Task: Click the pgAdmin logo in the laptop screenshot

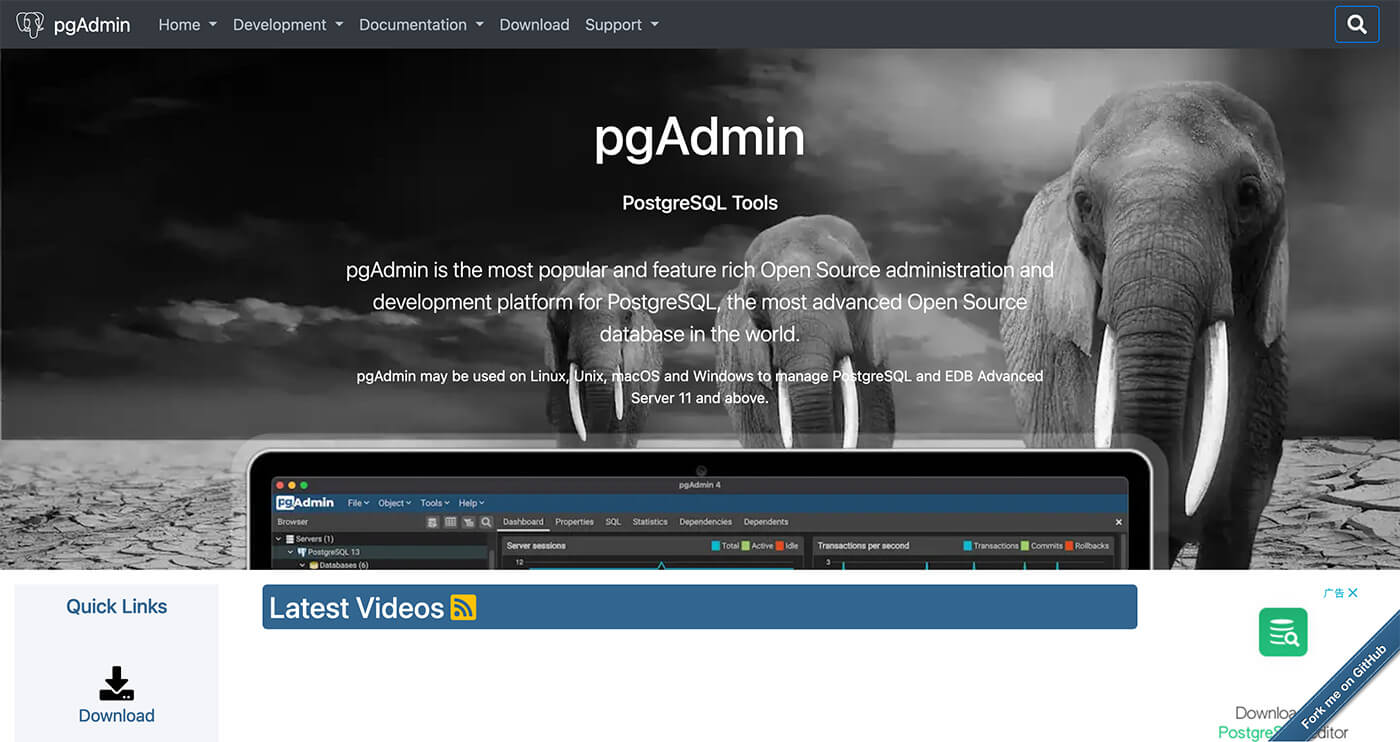Action: pyautogui.click(x=305, y=503)
